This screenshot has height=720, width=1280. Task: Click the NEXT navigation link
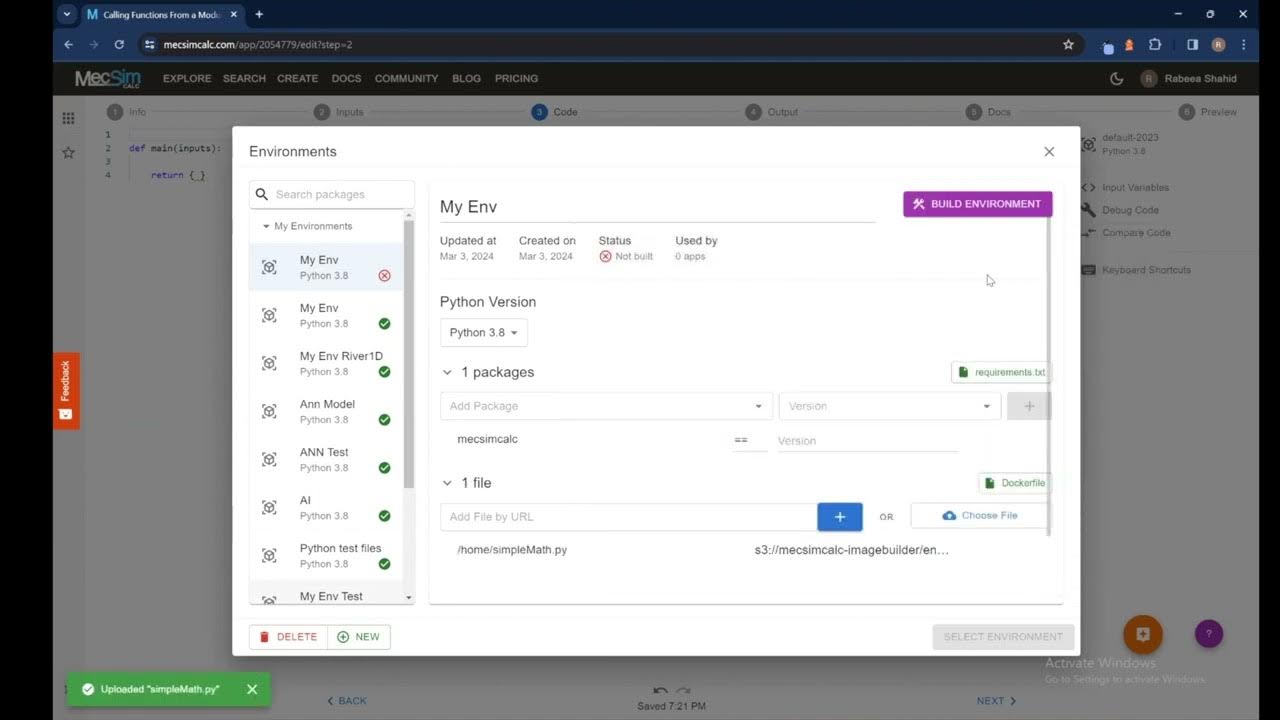997,701
